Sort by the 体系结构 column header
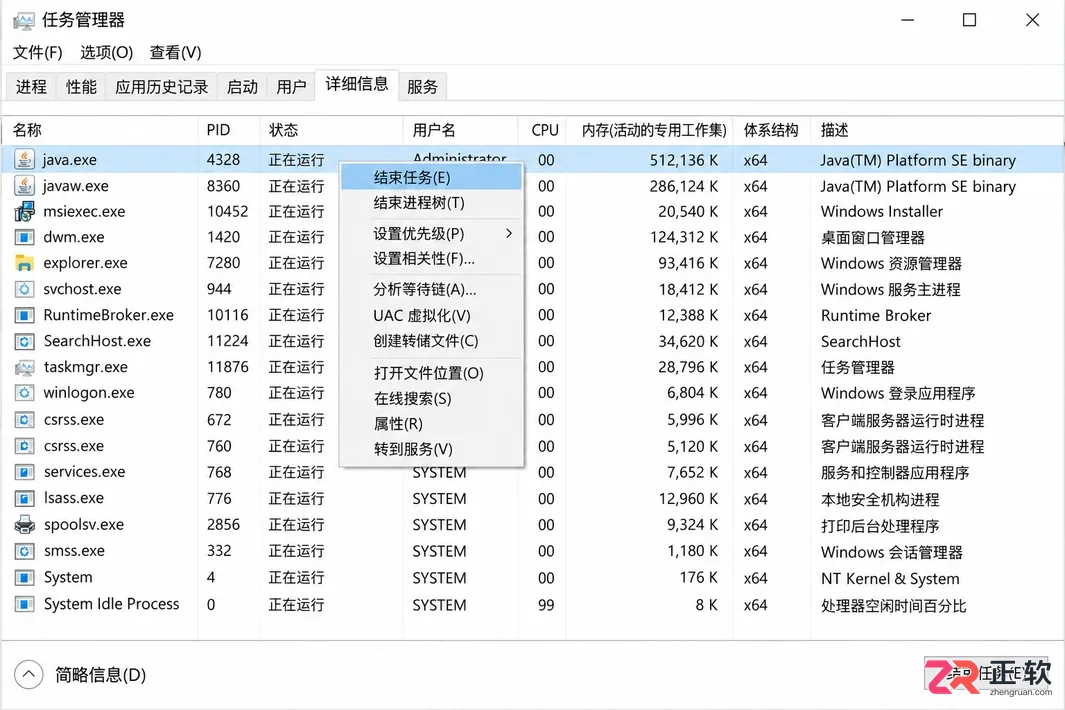Viewport: 1065px width, 710px height. (772, 130)
